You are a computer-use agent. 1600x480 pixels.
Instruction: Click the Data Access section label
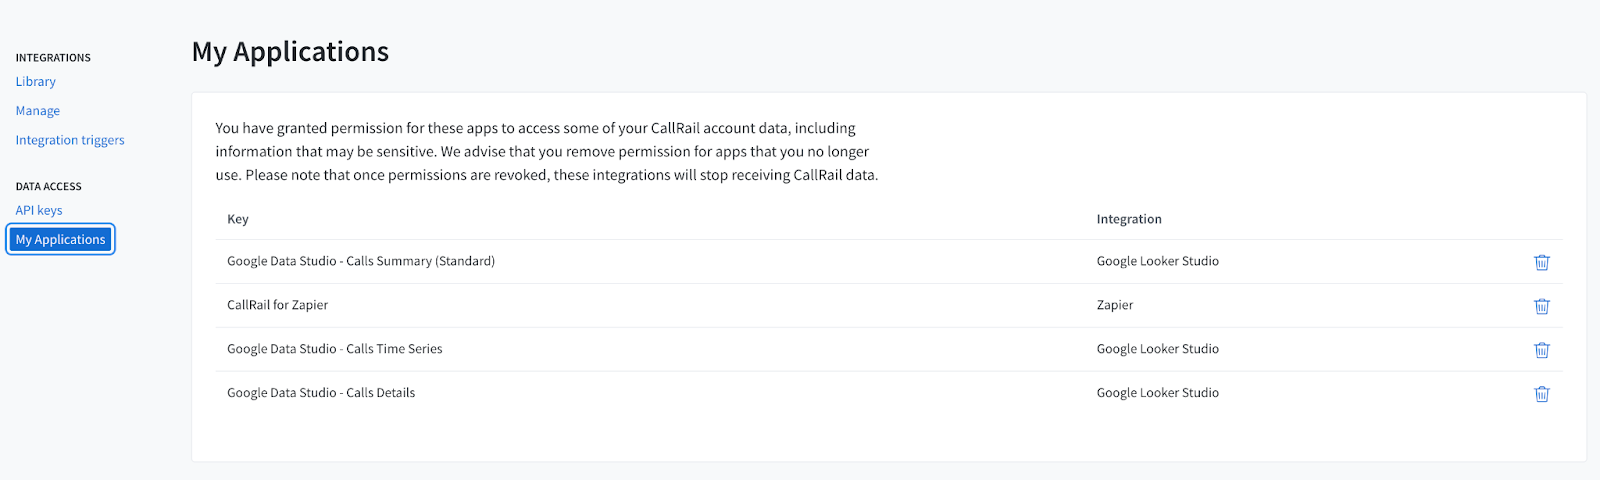49,187
